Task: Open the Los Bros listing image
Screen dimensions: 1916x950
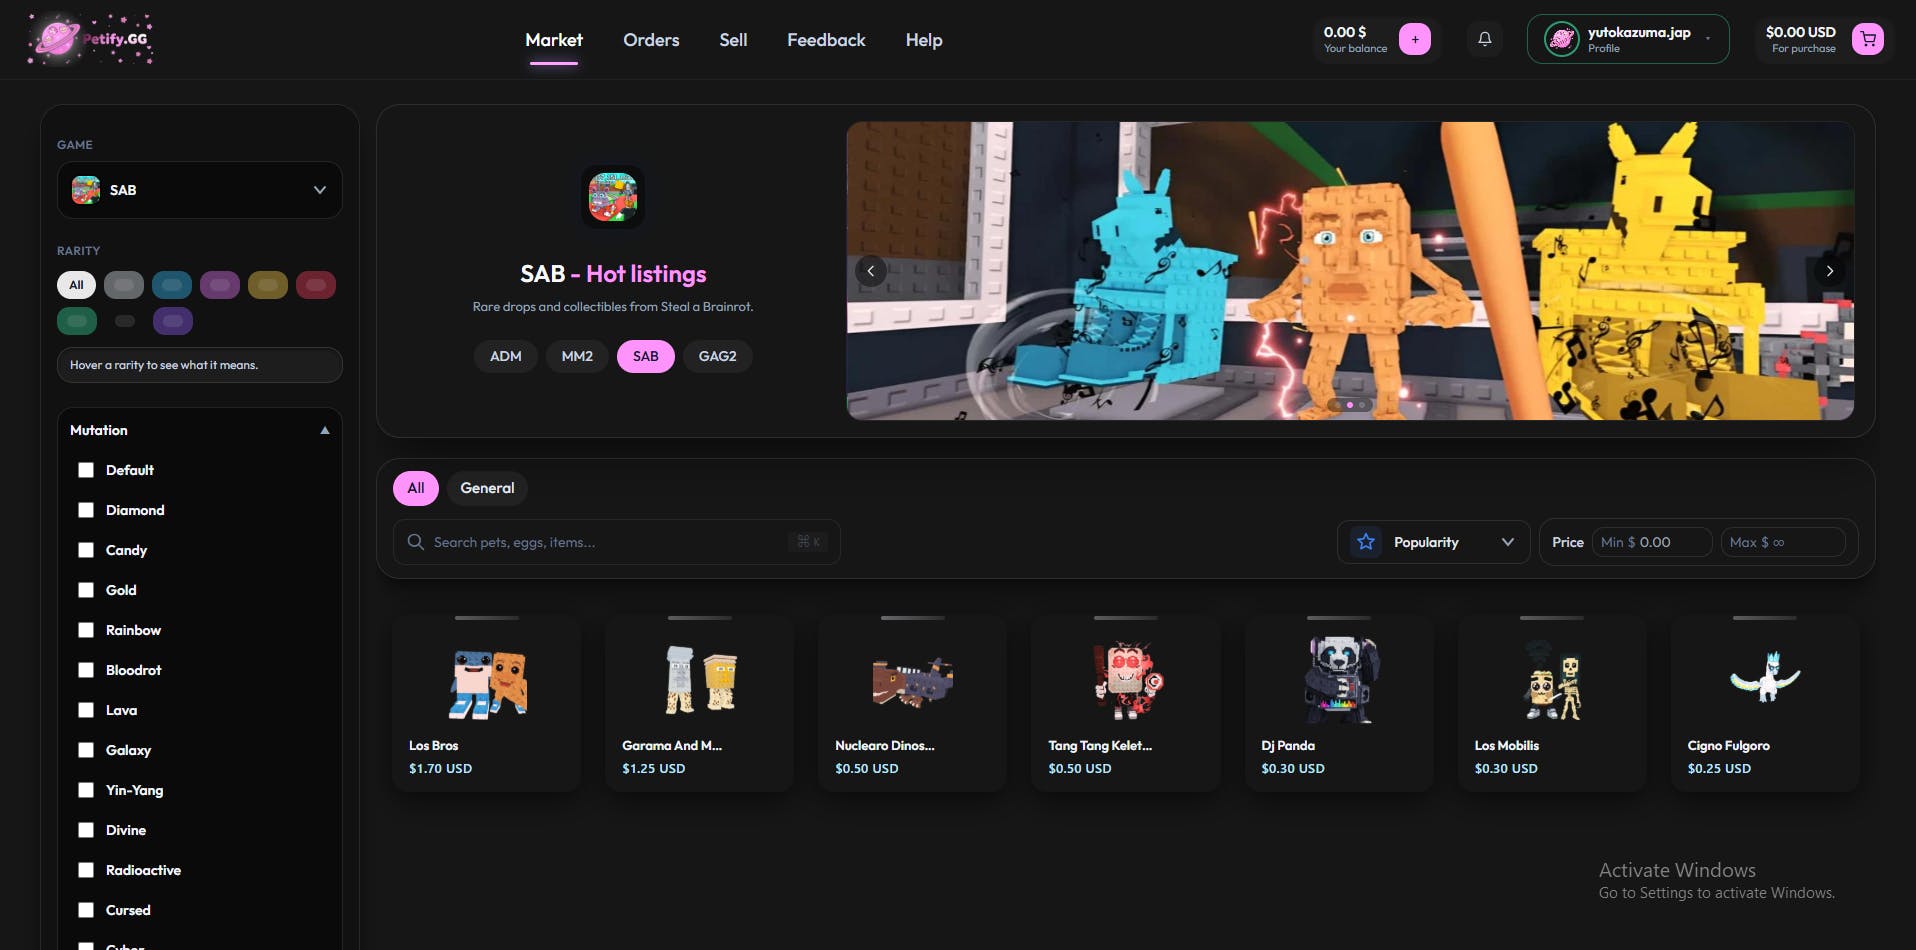Action: pyautogui.click(x=487, y=683)
